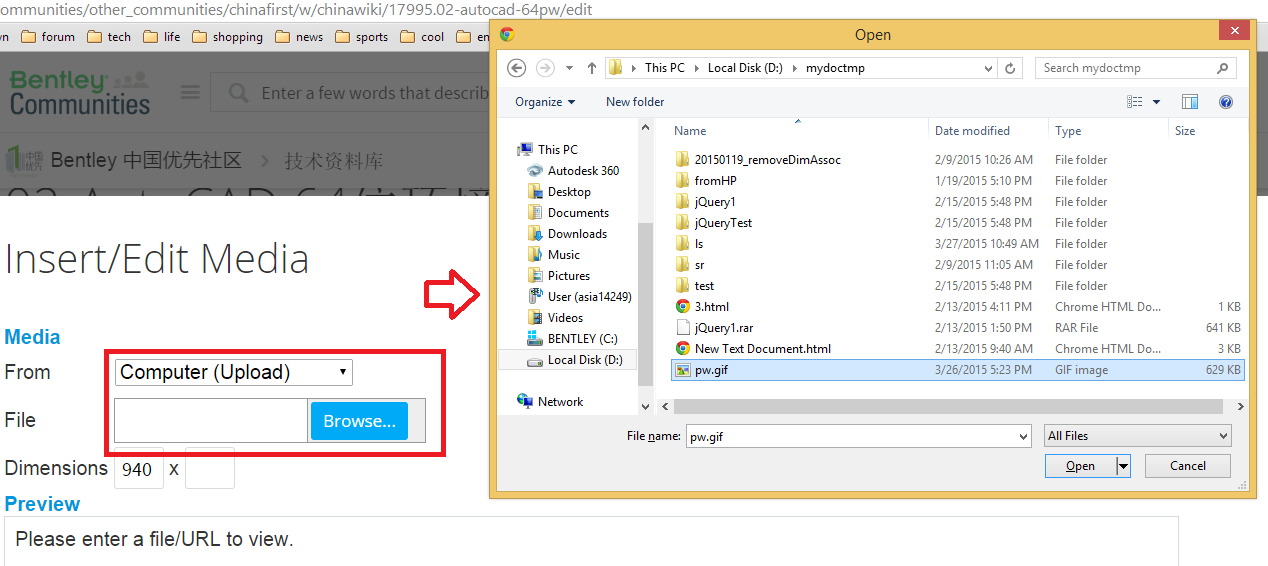The width and height of the screenshot is (1268, 566).
Task: Click the File name text field
Action: (850, 436)
